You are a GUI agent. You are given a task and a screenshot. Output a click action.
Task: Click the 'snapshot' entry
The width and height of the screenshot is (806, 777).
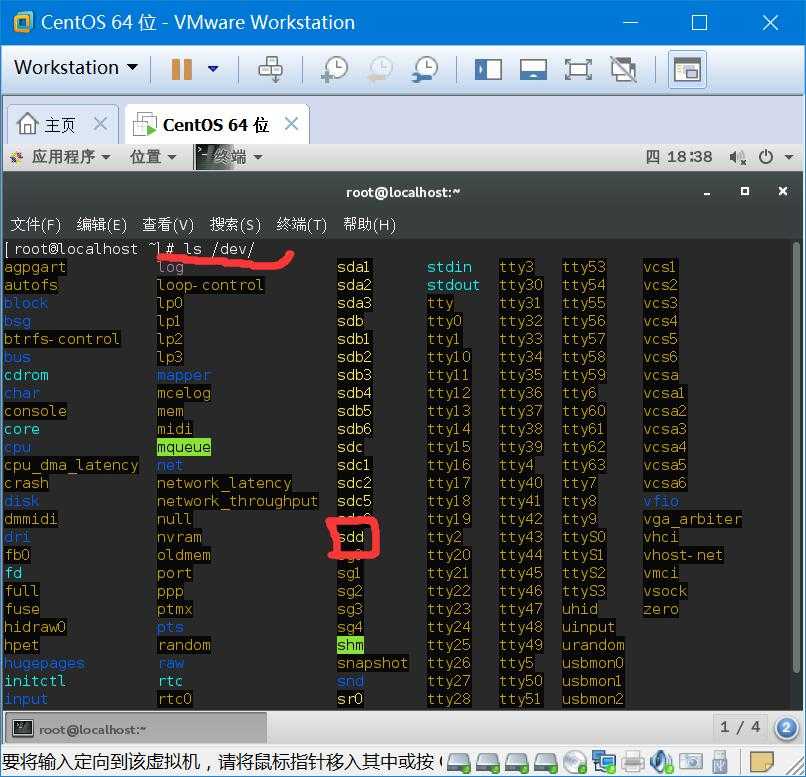point(373,663)
